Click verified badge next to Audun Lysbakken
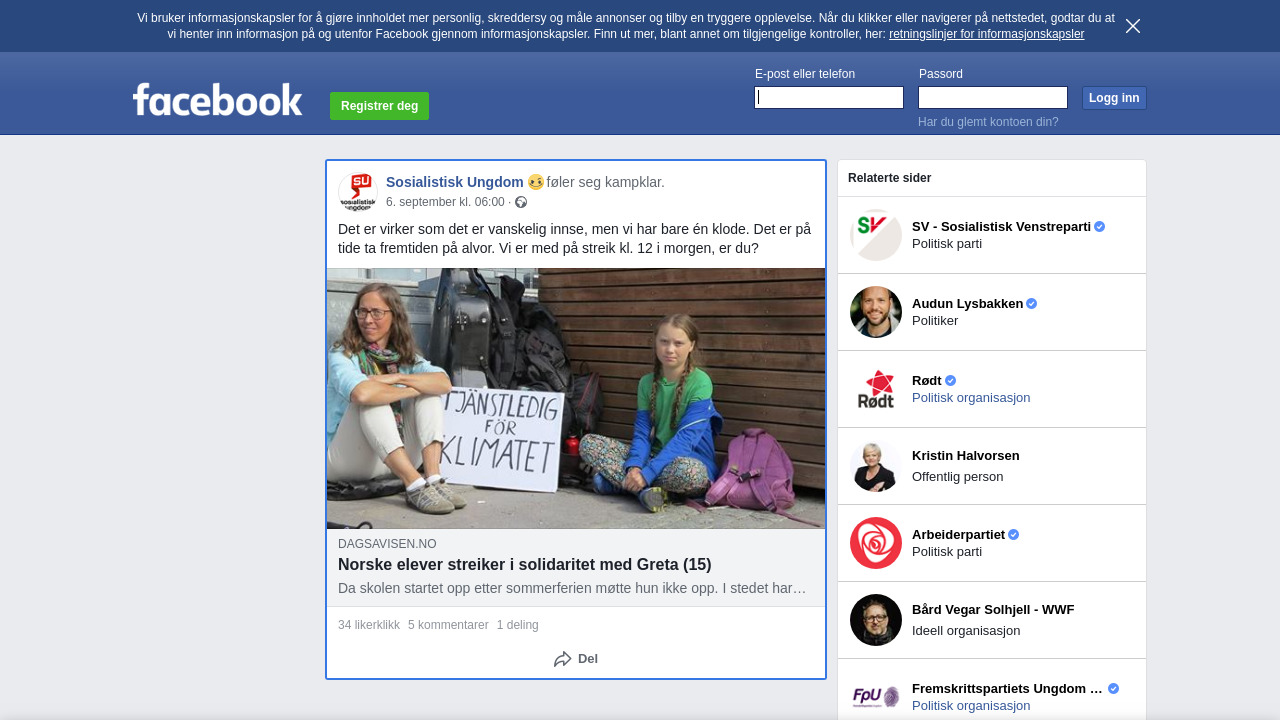Image resolution: width=1280 pixels, height=720 pixels. pos(1032,304)
